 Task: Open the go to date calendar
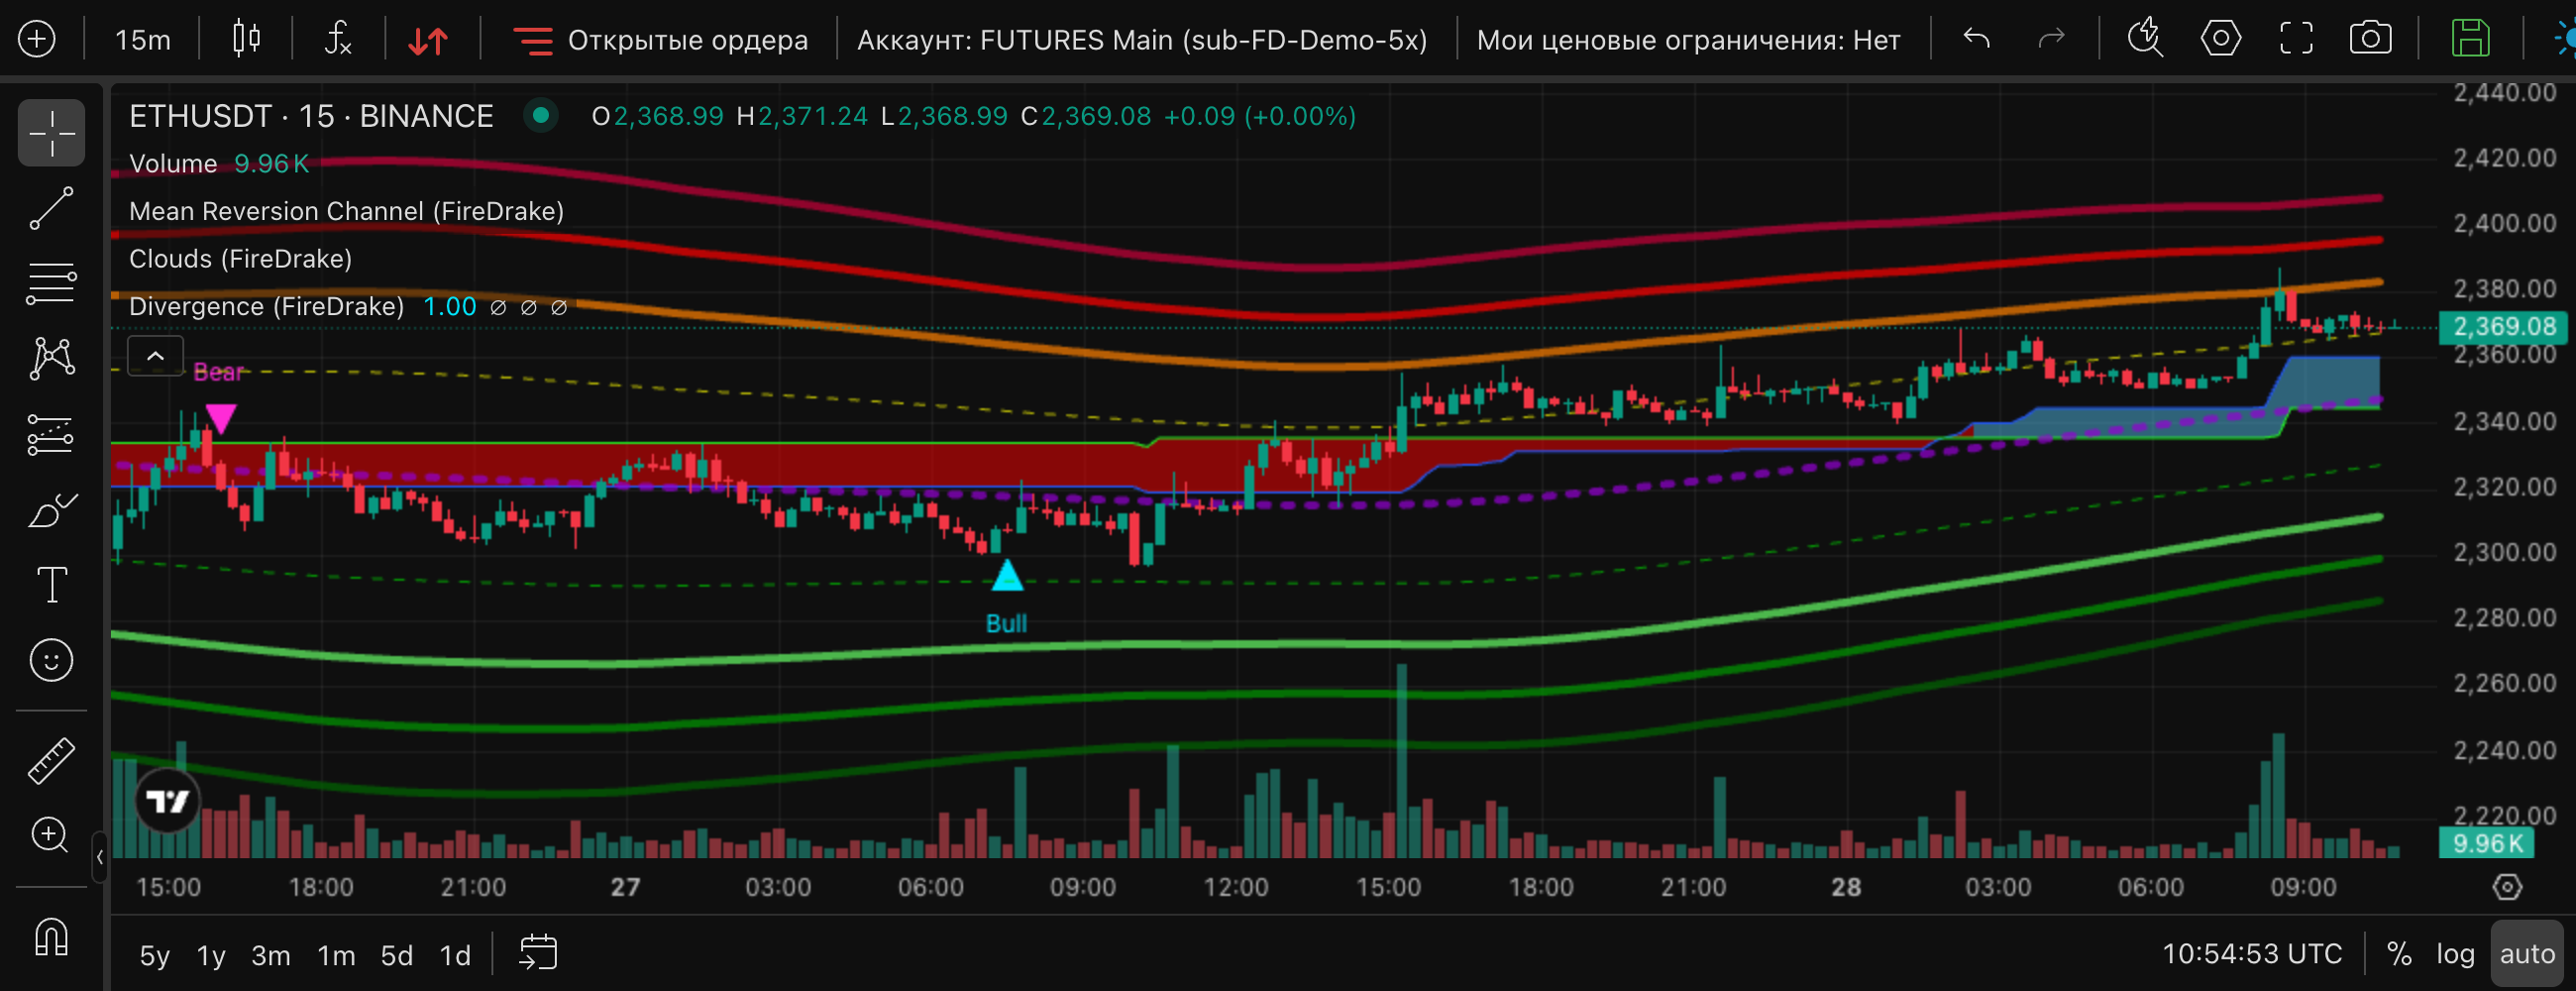(538, 953)
